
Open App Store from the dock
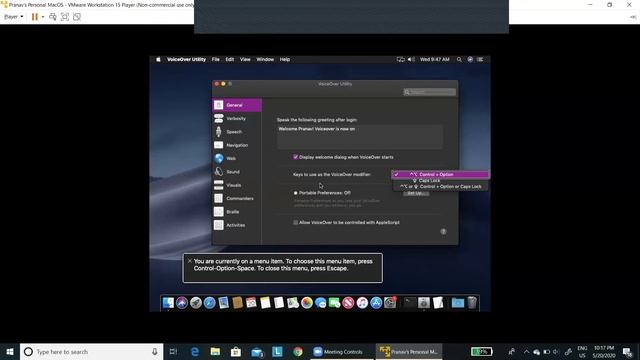click(376, 303)
